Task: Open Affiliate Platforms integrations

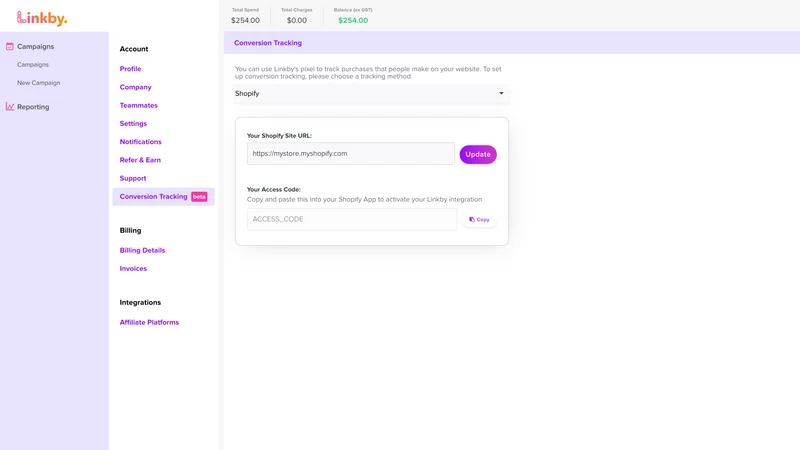Action: tap(149, 322)
